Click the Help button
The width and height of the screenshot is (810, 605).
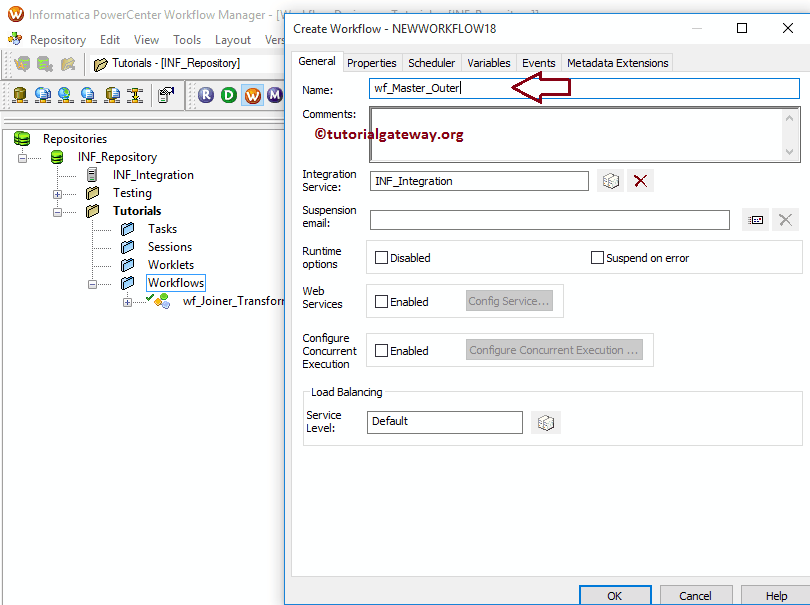(776, 596)
